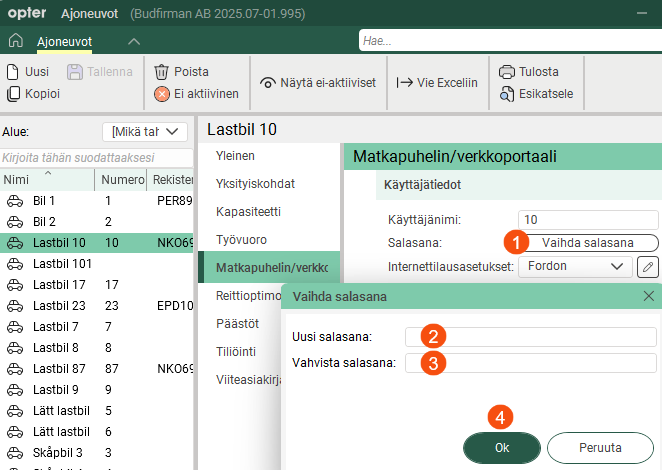
Task: Click the home icon in the tab bar
Action: [x=15, y=41]
